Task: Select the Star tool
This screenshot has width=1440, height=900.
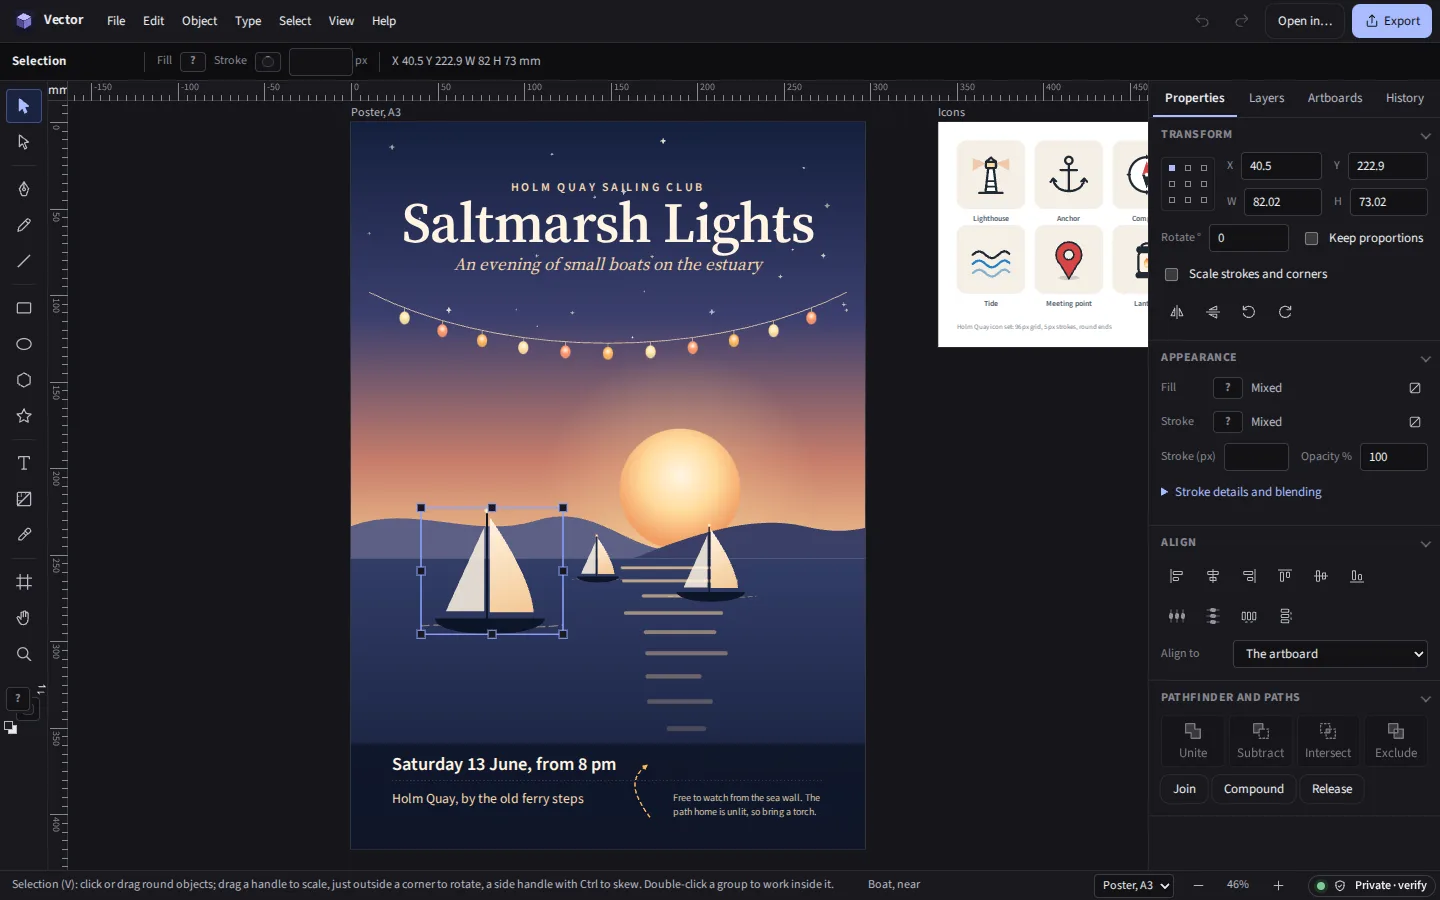Action: click(24, 416)
